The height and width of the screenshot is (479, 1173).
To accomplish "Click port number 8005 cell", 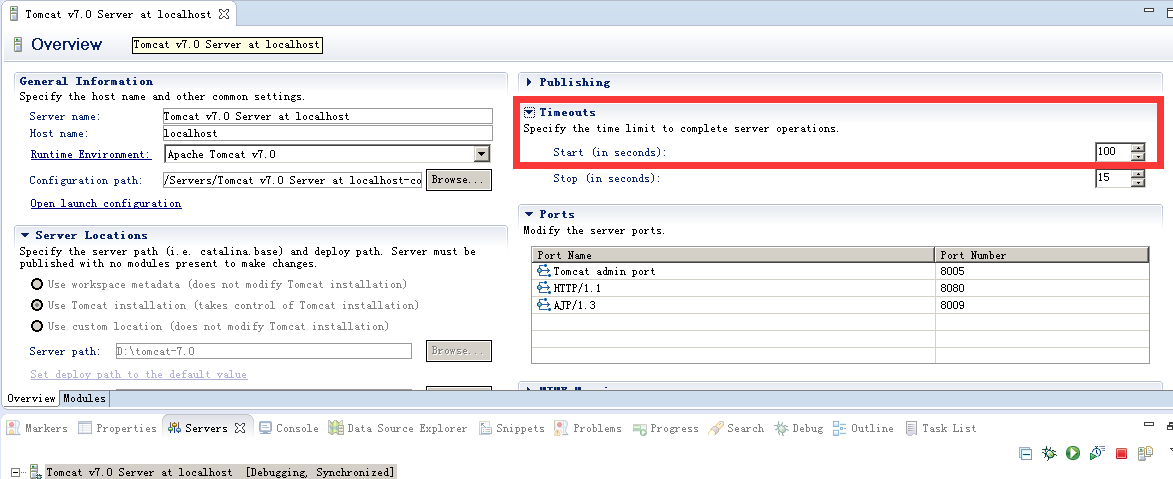I will pyautogui.click(x=1042, y=271).
